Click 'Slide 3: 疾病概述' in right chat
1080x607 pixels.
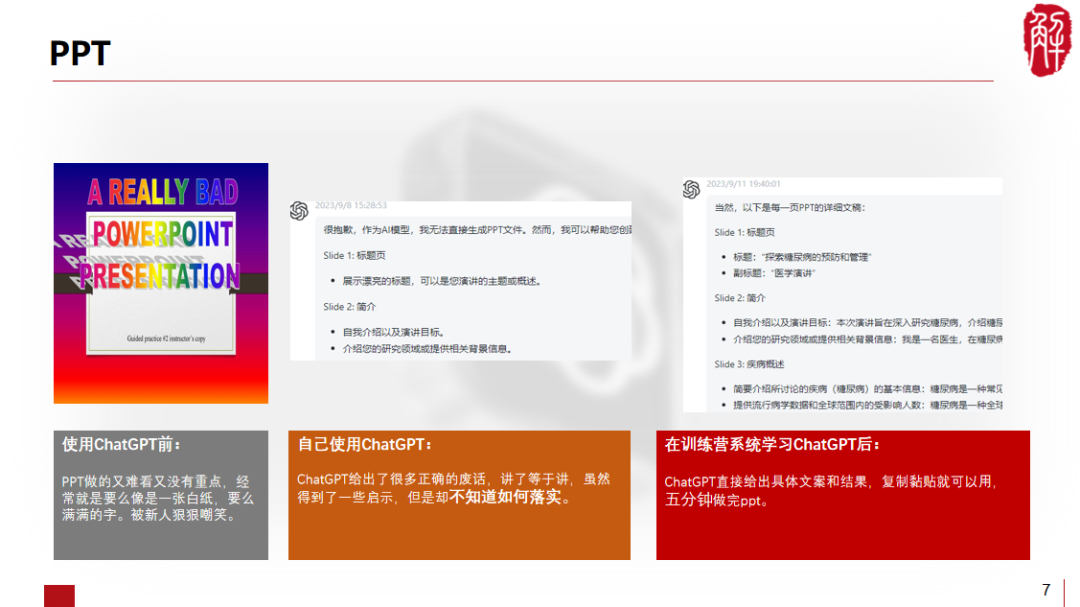[749, 364]
